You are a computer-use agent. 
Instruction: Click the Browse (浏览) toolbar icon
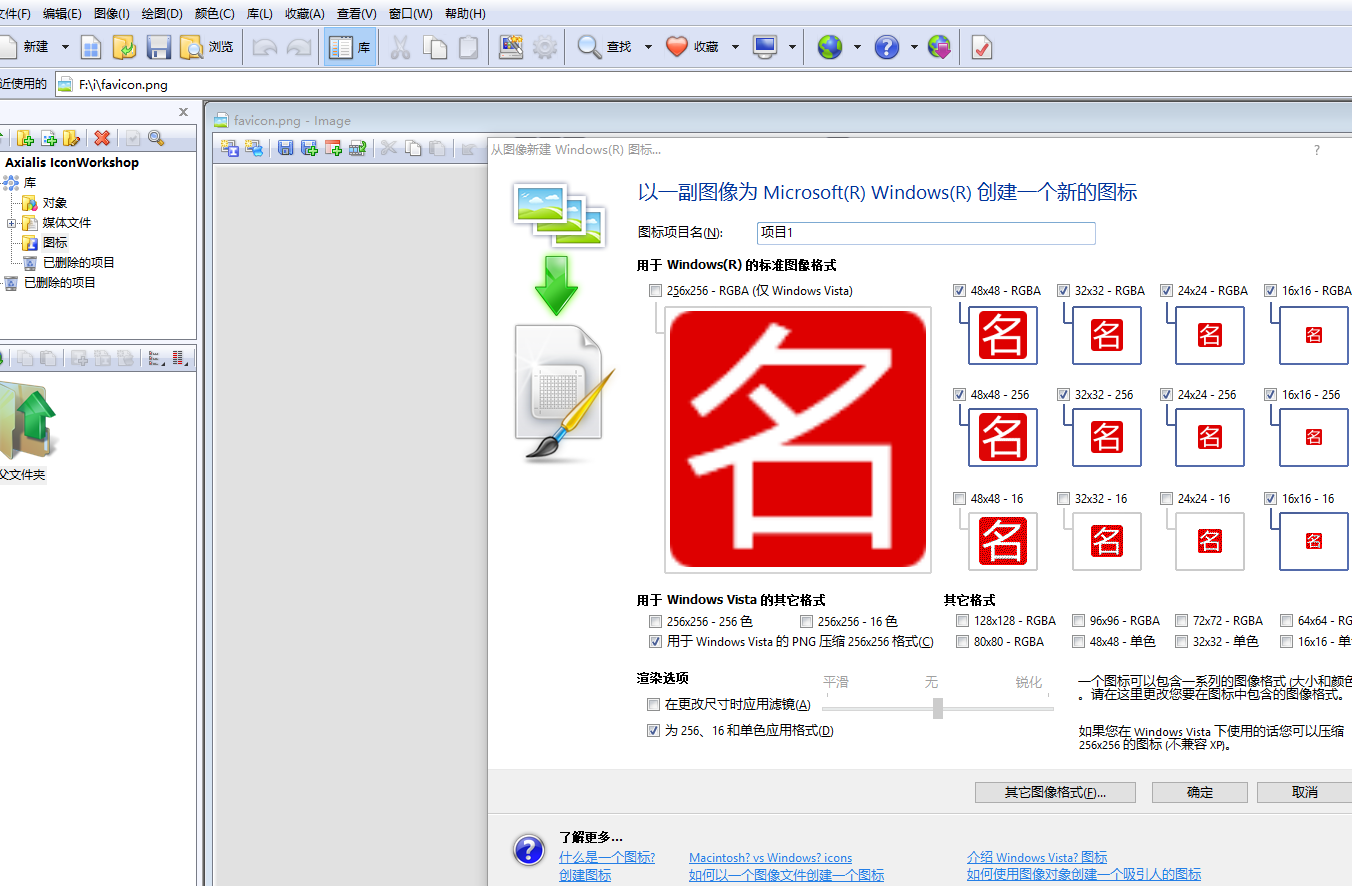[207, 47]
